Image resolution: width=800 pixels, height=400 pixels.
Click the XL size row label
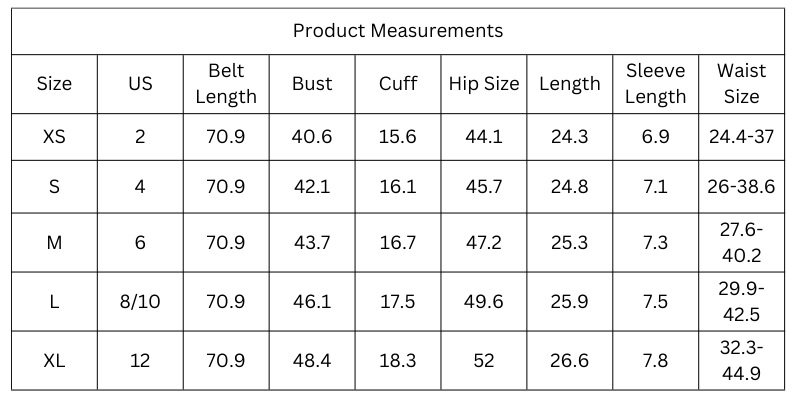click(54, 360)
